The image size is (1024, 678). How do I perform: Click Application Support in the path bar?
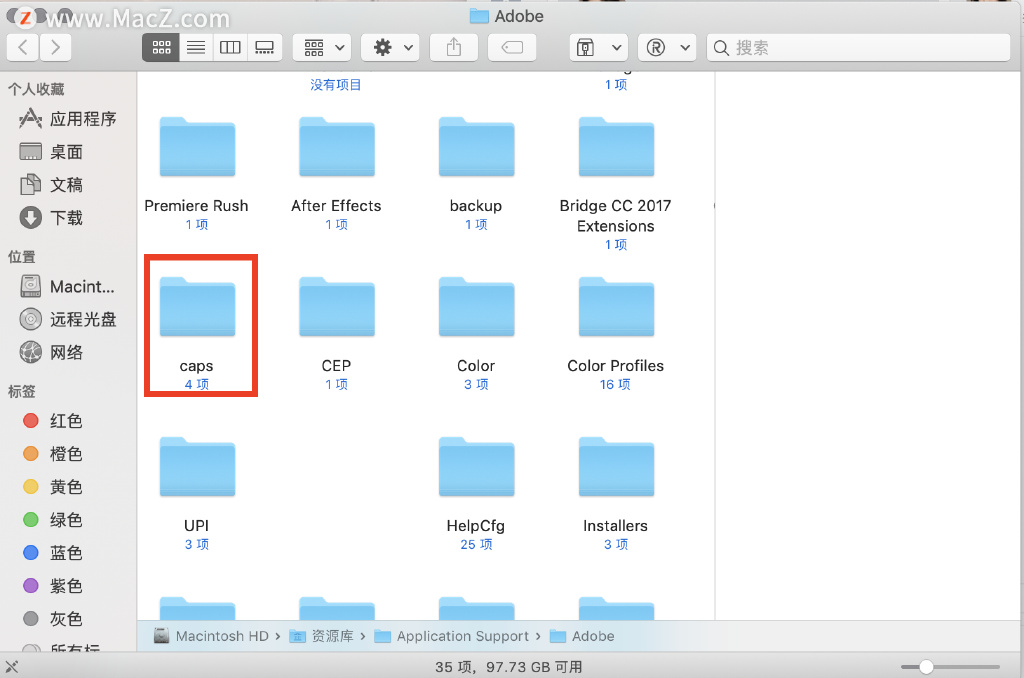pyautogui.click(x=452, y=636)
